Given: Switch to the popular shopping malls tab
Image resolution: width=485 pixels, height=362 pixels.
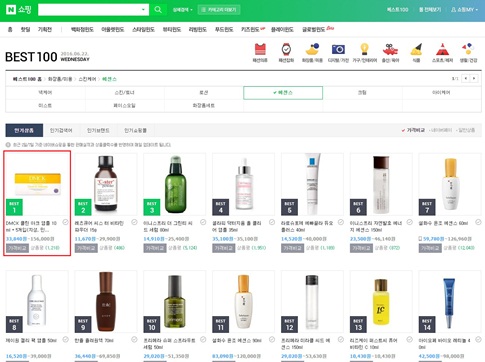Looking at the screenshot, I should click(135, 130).
